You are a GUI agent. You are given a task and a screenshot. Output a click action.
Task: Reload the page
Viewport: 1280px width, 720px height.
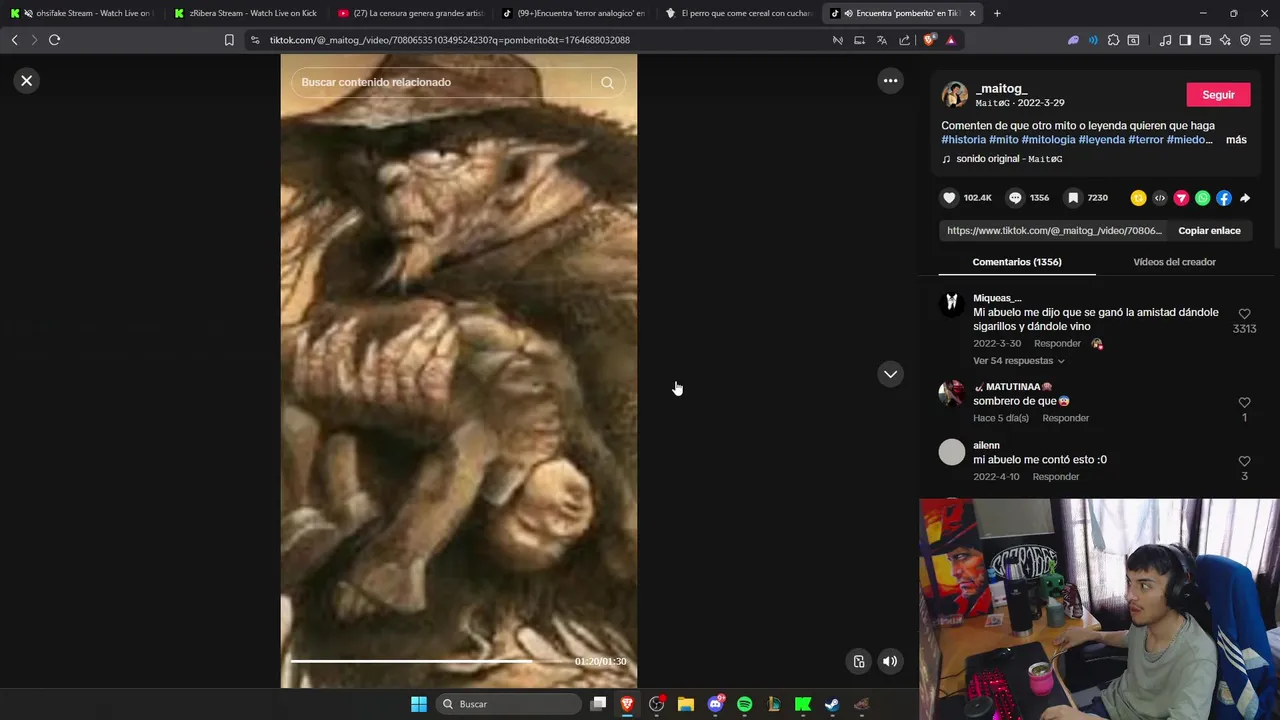point(54,40)
